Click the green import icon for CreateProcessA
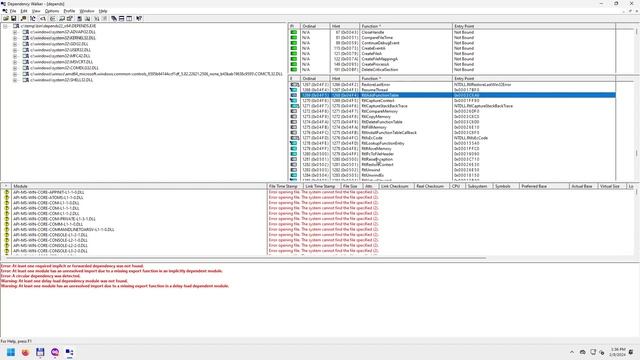Viewport: 640px width, 360px height. coord(293,64)
